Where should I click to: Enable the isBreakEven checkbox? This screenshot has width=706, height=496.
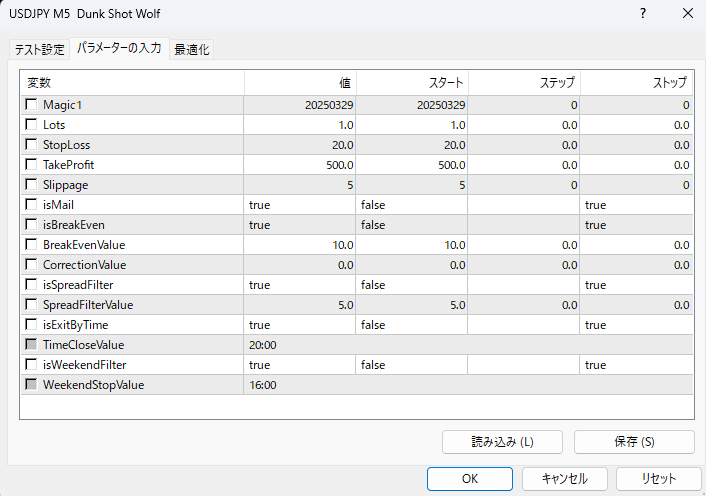(x=32, y=225)
